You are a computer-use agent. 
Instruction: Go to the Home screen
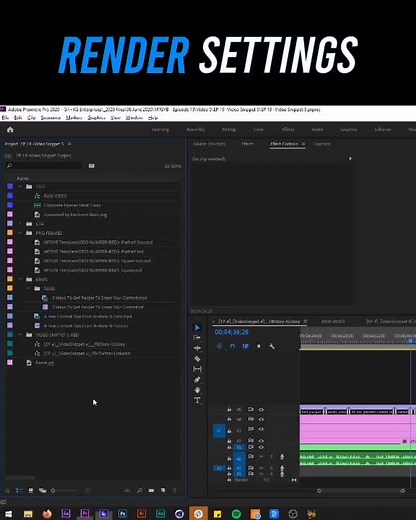pyautogui.click(x=10, y=129)
